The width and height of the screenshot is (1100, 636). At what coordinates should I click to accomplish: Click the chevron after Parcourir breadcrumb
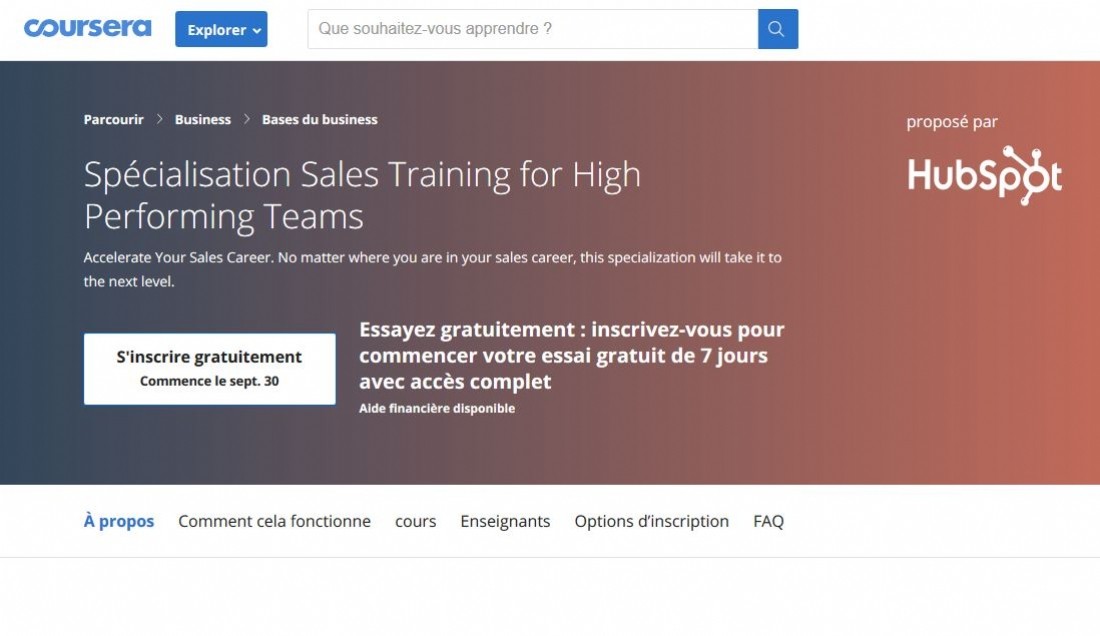159,119
